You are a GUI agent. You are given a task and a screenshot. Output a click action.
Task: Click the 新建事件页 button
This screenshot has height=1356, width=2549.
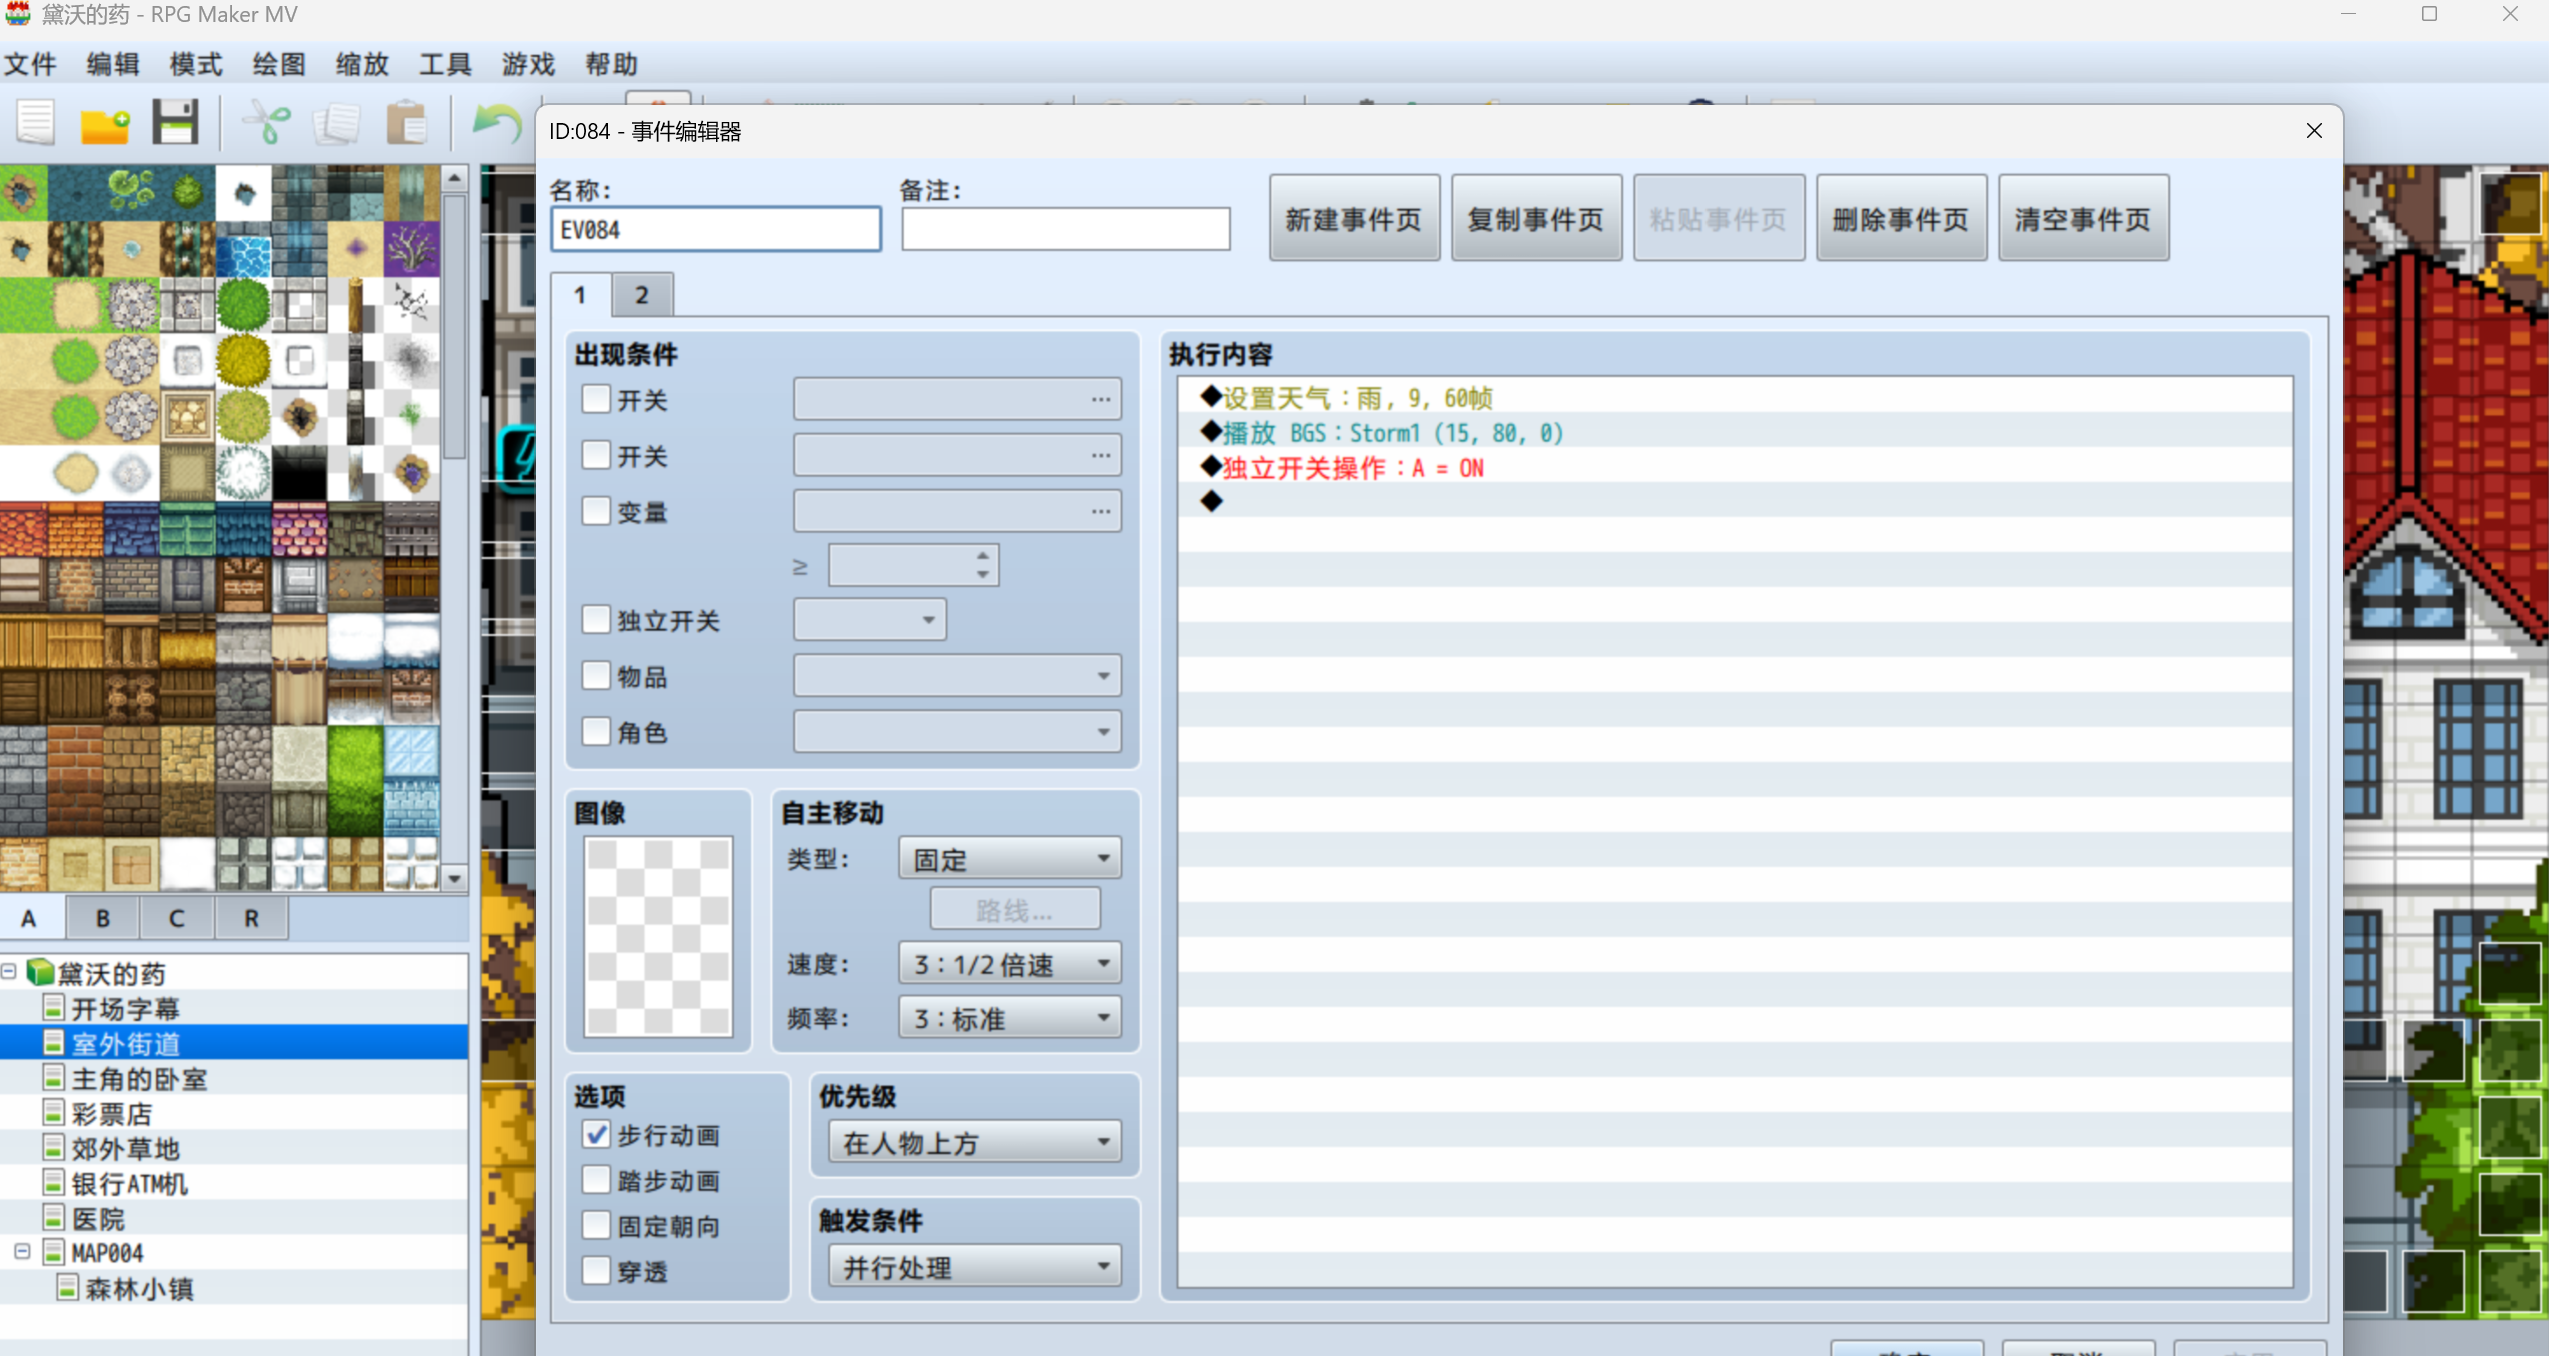point(1353,219)
